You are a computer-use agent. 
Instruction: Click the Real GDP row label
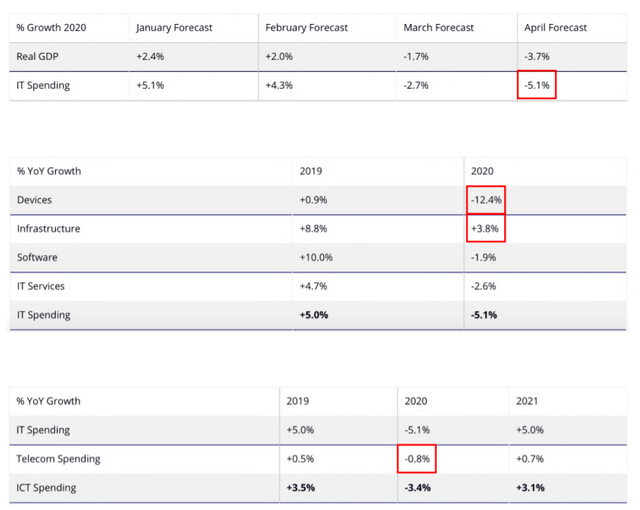click(37, 56)
